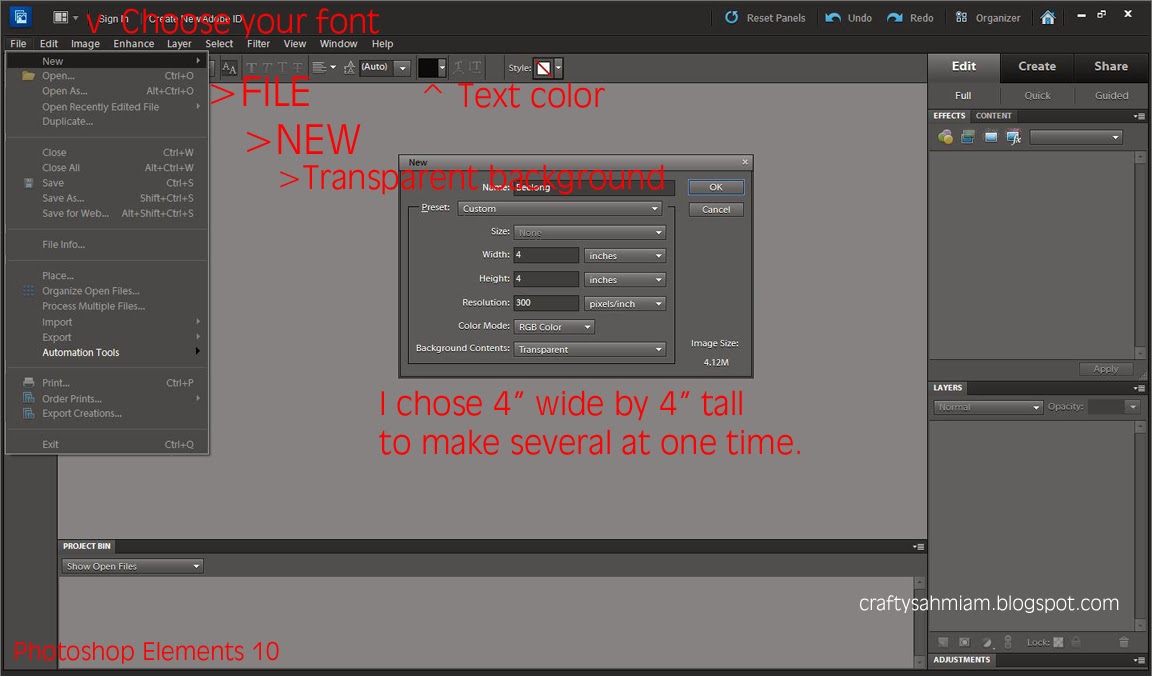Apply underline text style
This screenshot has height=676, width=1152.
[282, 68]
